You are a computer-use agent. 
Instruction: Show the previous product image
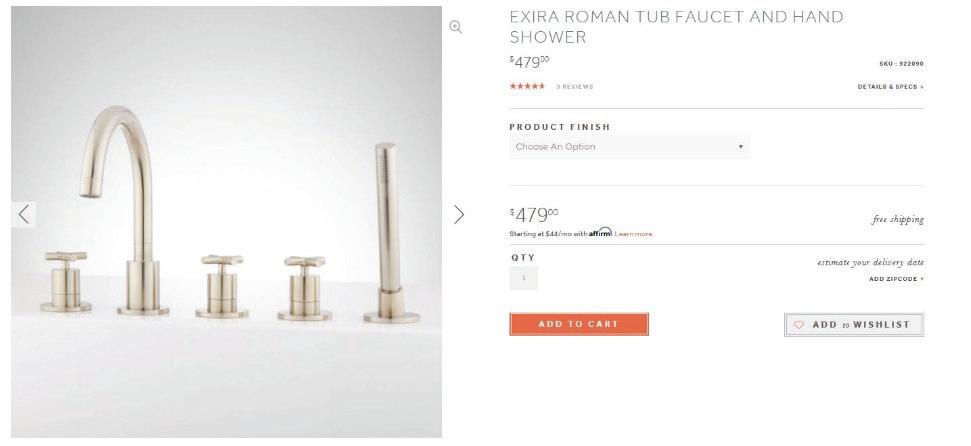[x=24, y=214]
